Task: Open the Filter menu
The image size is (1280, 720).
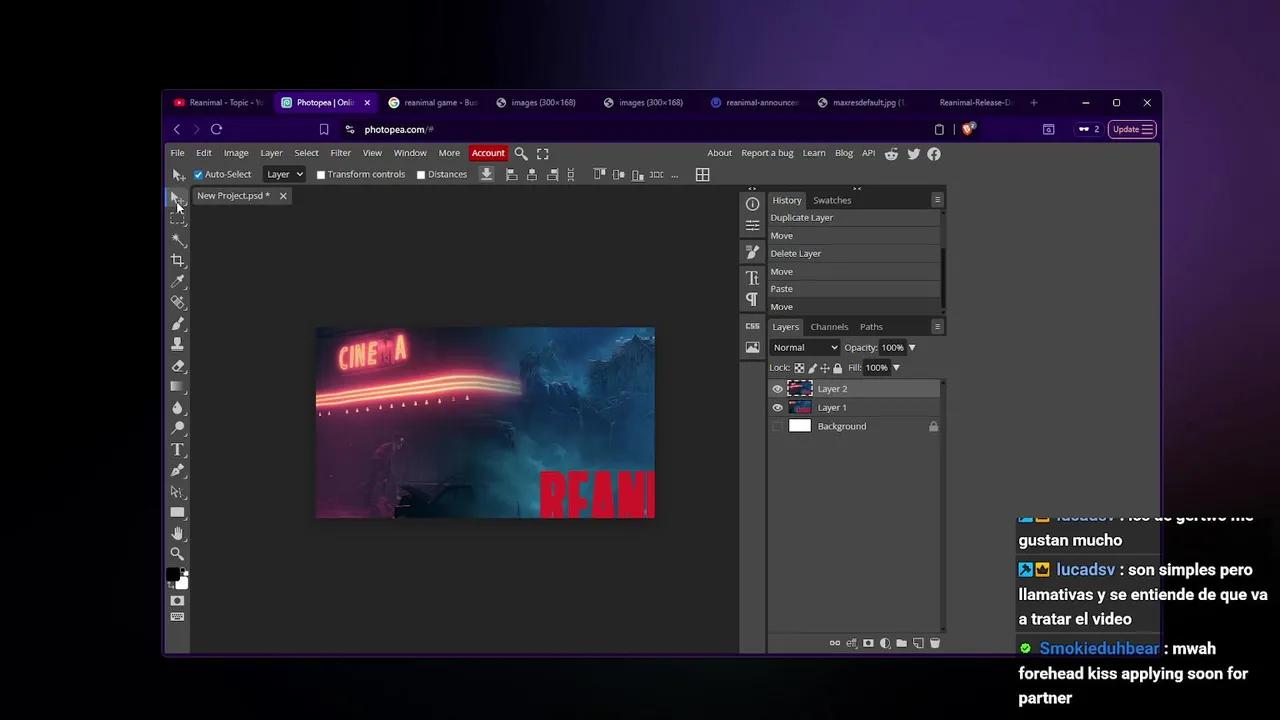Action: coord(340,153)
